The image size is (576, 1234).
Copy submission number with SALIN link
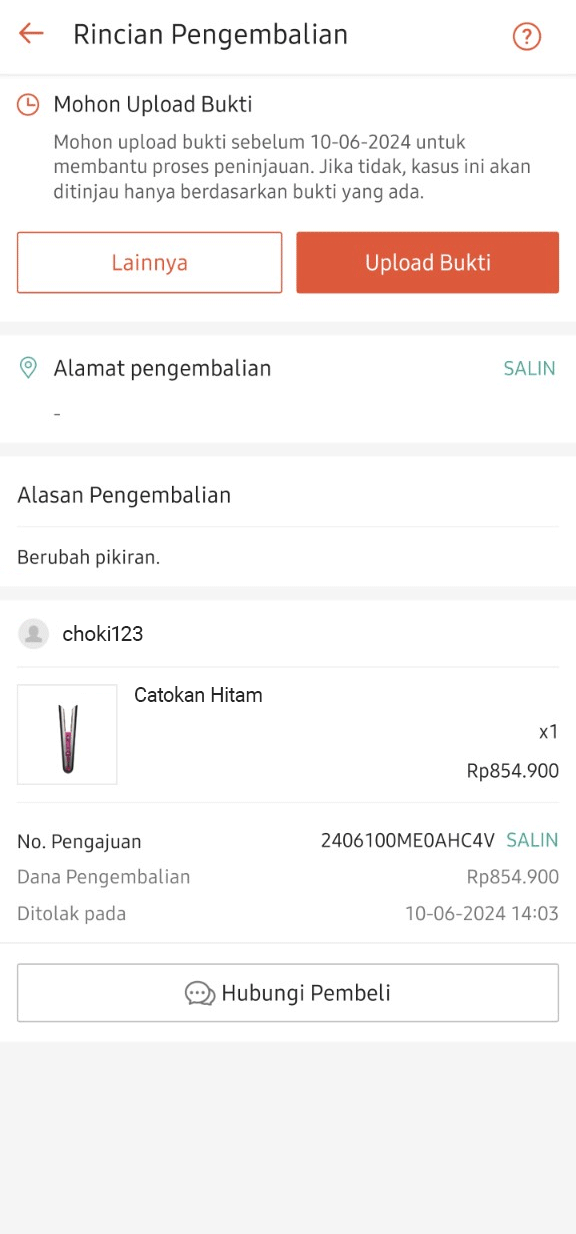click(x=531, y=840)
